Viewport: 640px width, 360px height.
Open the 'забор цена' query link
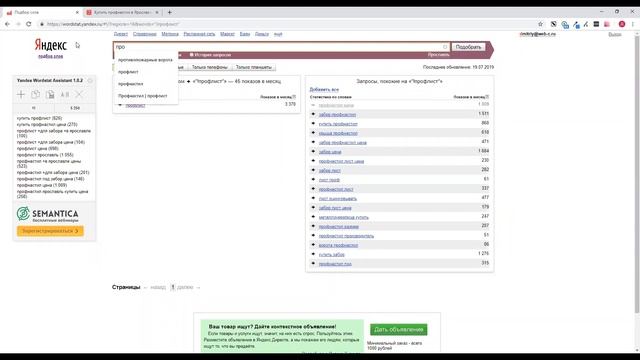pyautogui.click(x=330, y=152)
